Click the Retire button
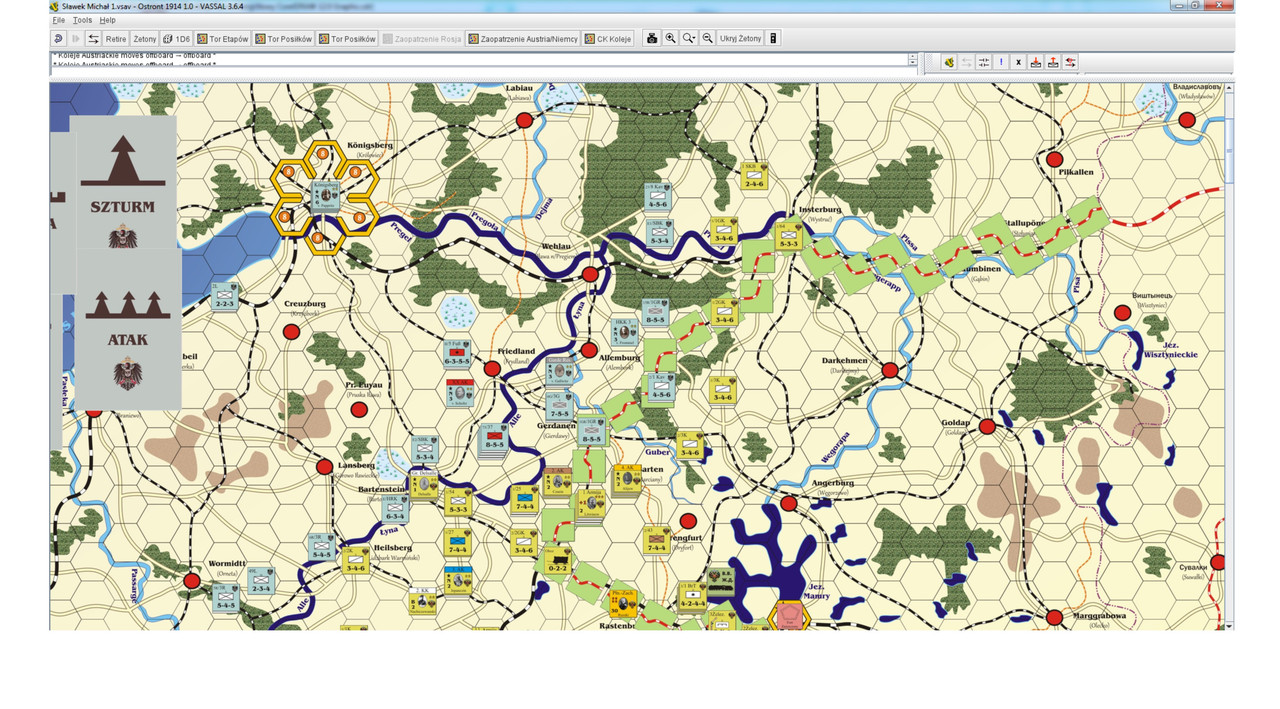This screenshot has height=709, width=1280. 116,39
